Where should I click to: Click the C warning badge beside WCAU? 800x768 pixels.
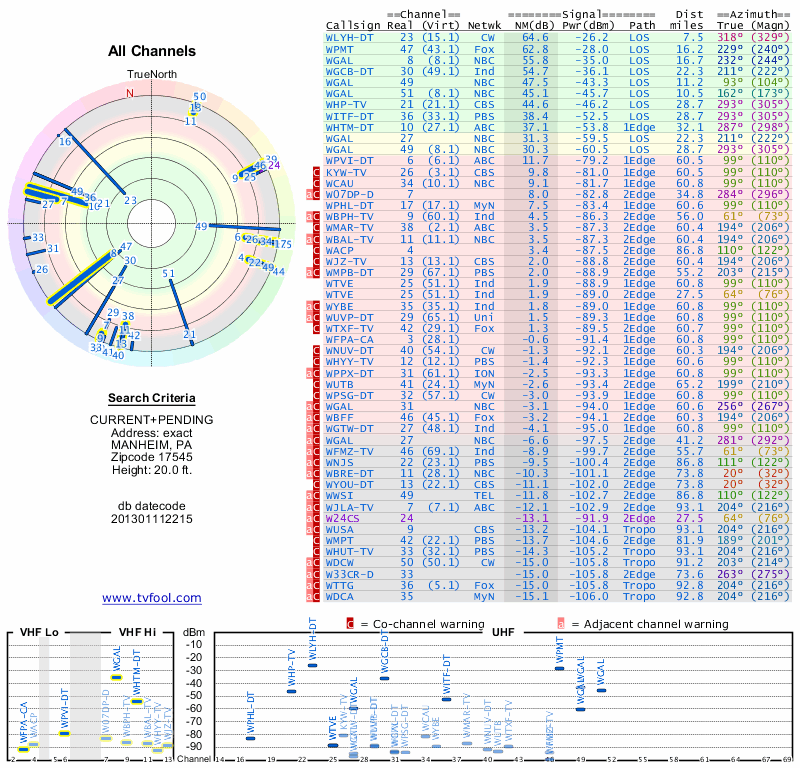(316, 183)
